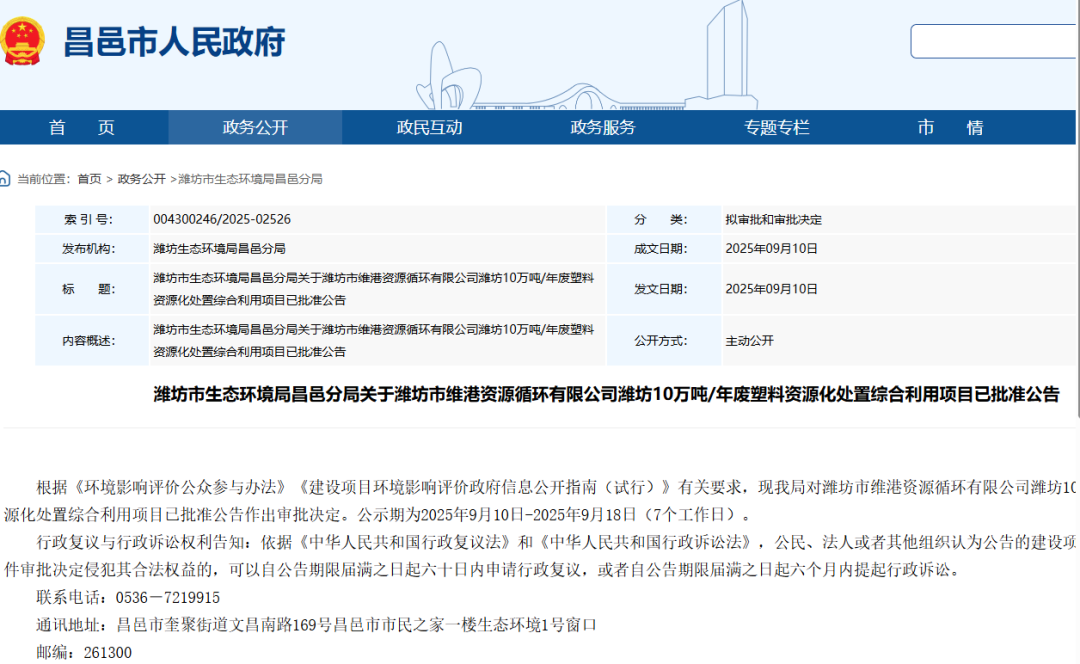Open the 市情 navigation menu

[948, 127]
